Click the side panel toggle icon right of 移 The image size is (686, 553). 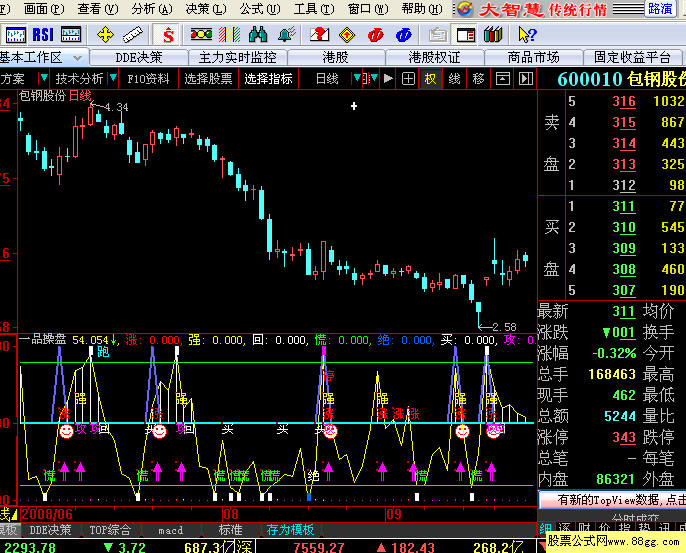point(525,79)
